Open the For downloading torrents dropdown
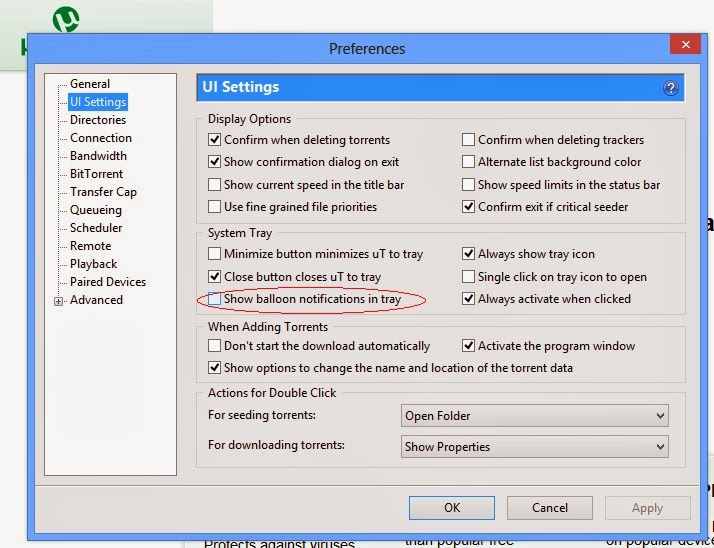Image resolution: width=714 pixels, height=548 pixels. [535, 446]
